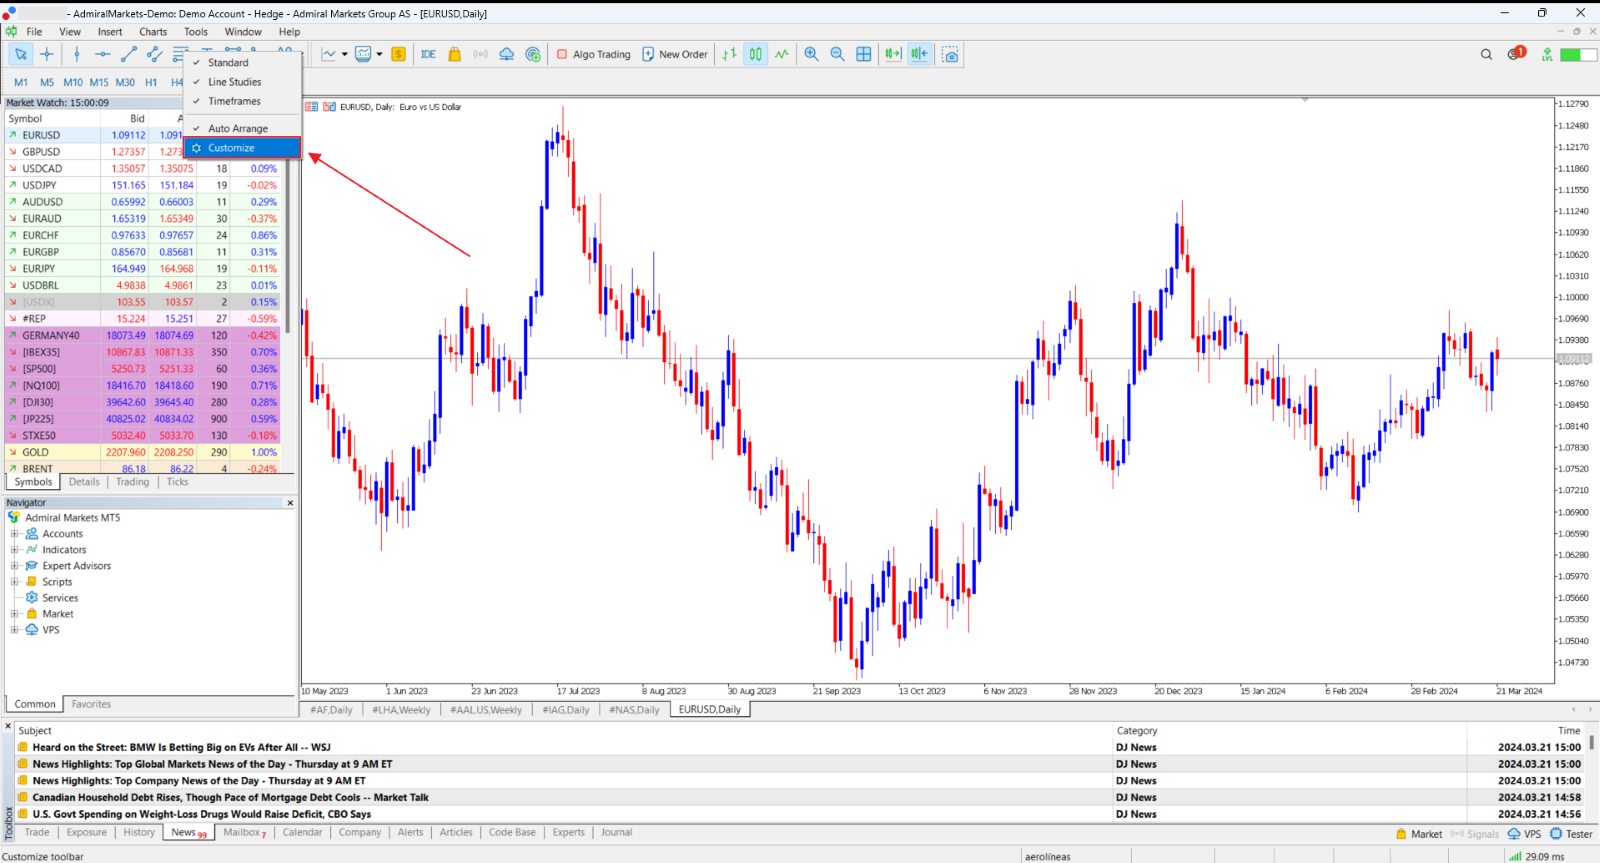Image resolution: width=1600 pixels, height=863 pixels.
Task: Tile chart windows with grid icon
Action: click(x=864, y=54)
